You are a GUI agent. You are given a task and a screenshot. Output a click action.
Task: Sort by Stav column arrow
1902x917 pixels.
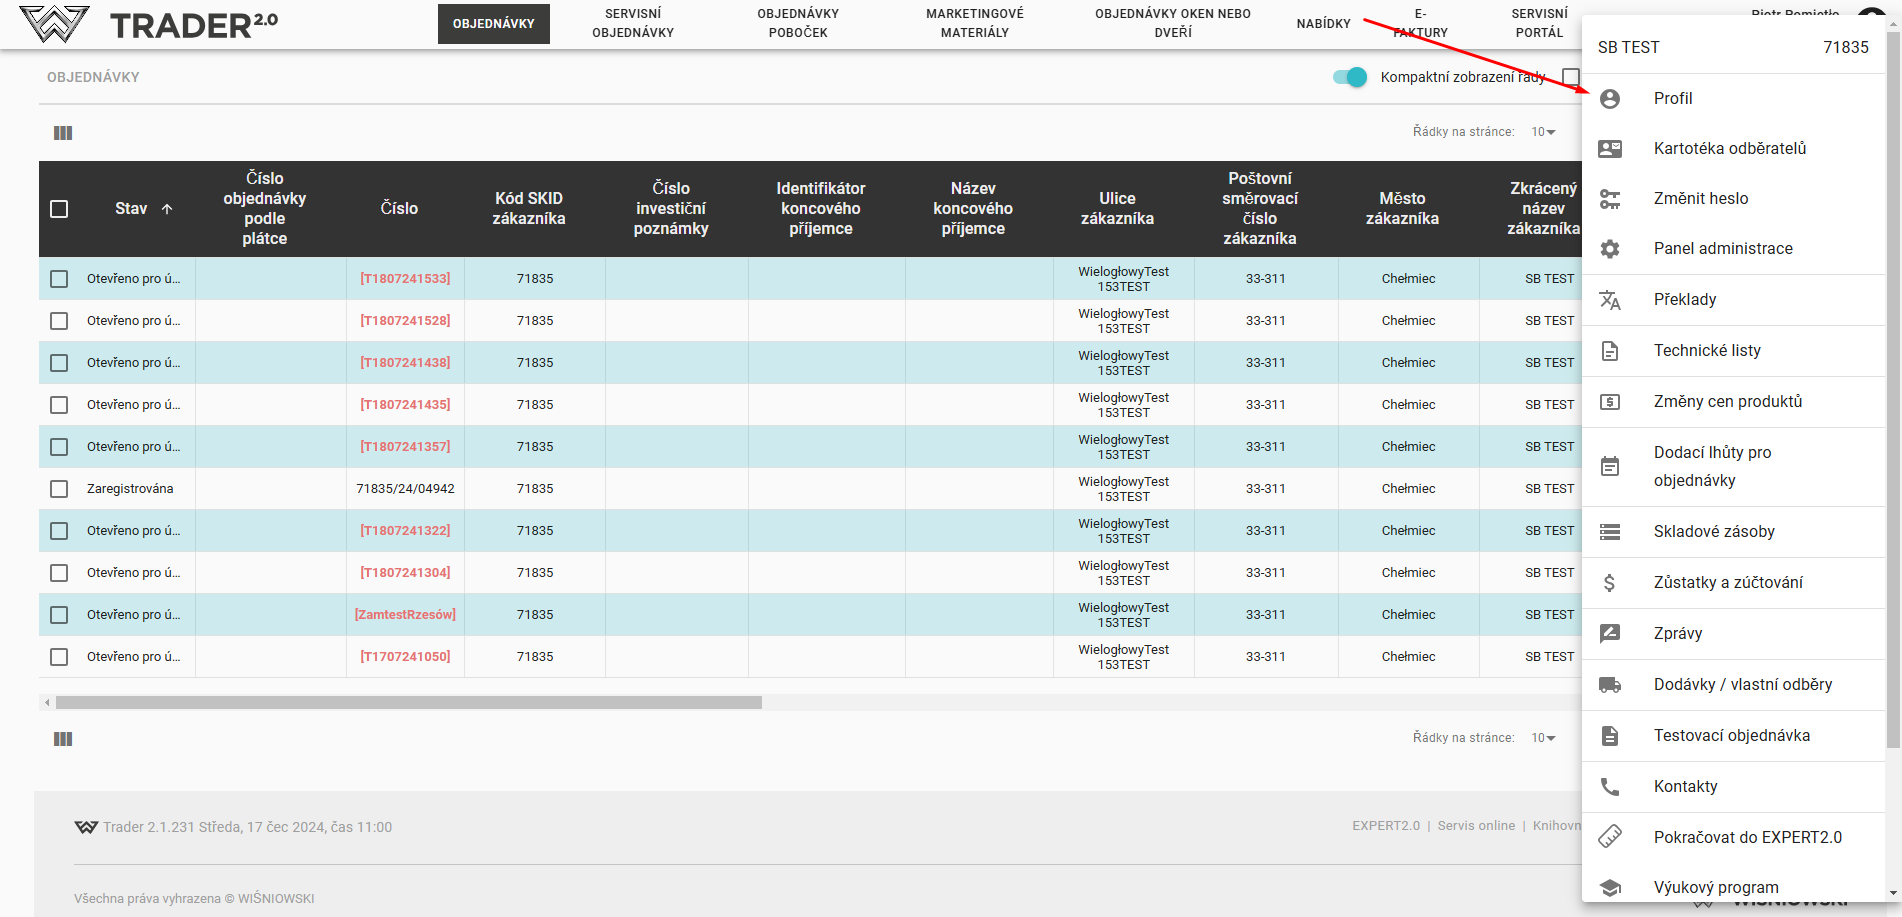point(167,209)
